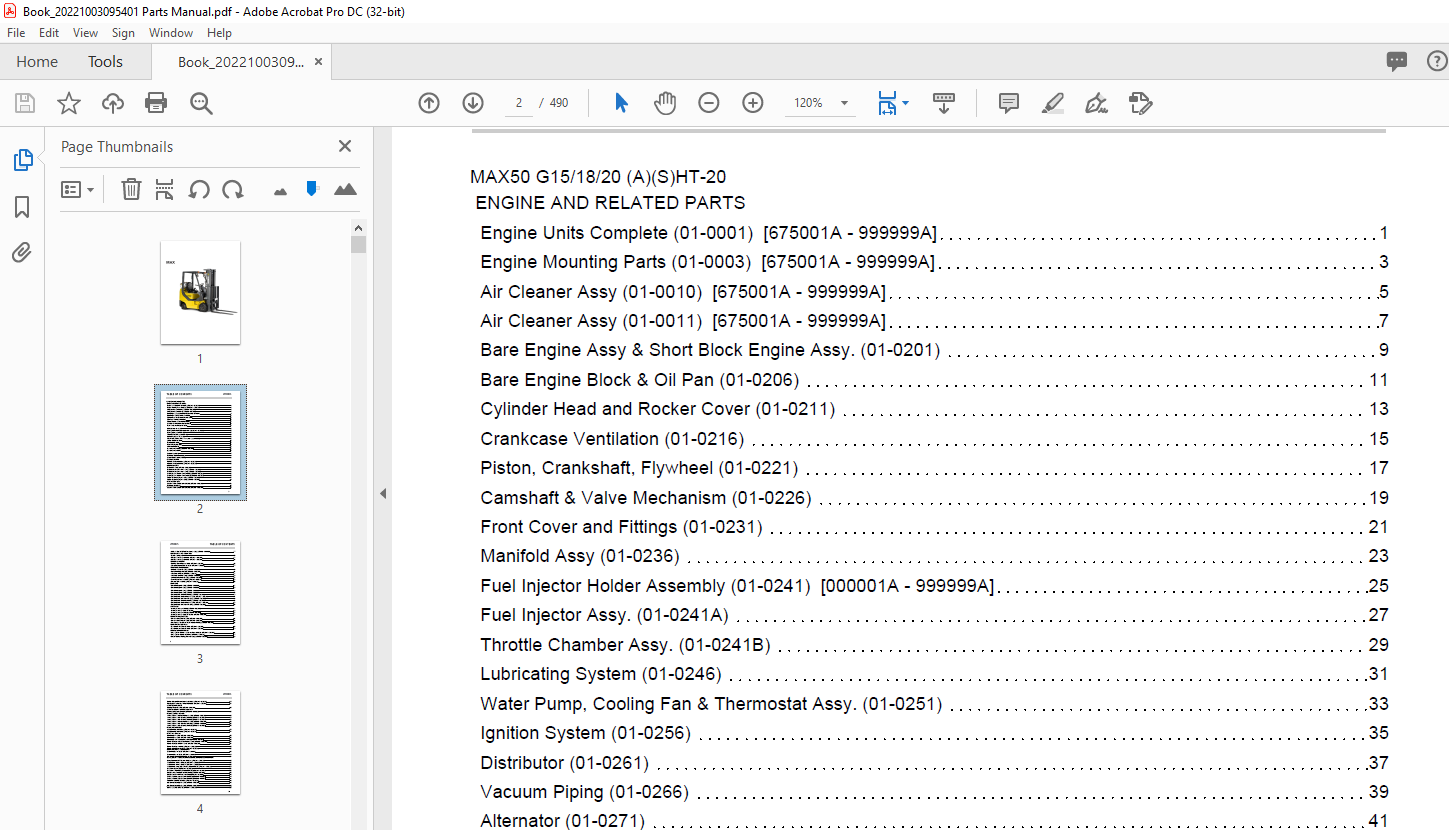Open the Find text magnifier tool
The width and height of the screenshot is (1449, 830).
coord(201,103)
